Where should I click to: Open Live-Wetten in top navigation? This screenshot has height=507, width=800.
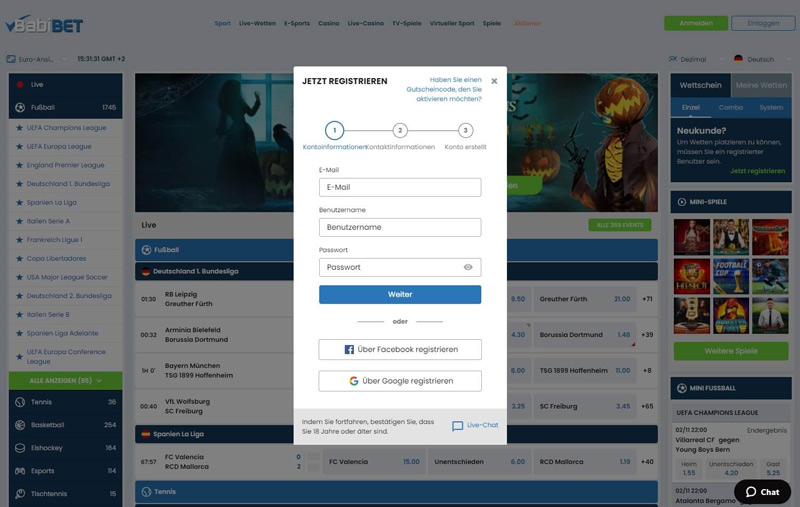[257, 23]
